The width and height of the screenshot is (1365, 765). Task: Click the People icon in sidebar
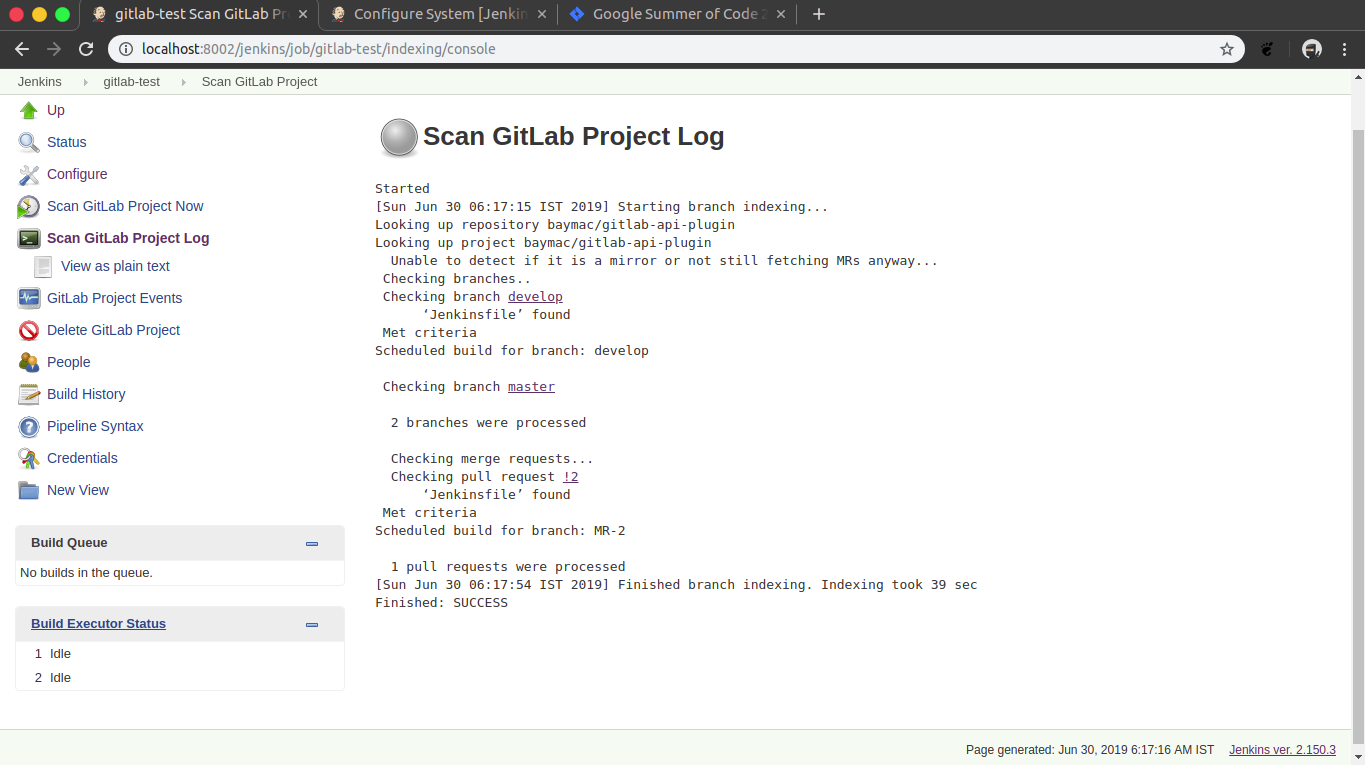(29, 362)
